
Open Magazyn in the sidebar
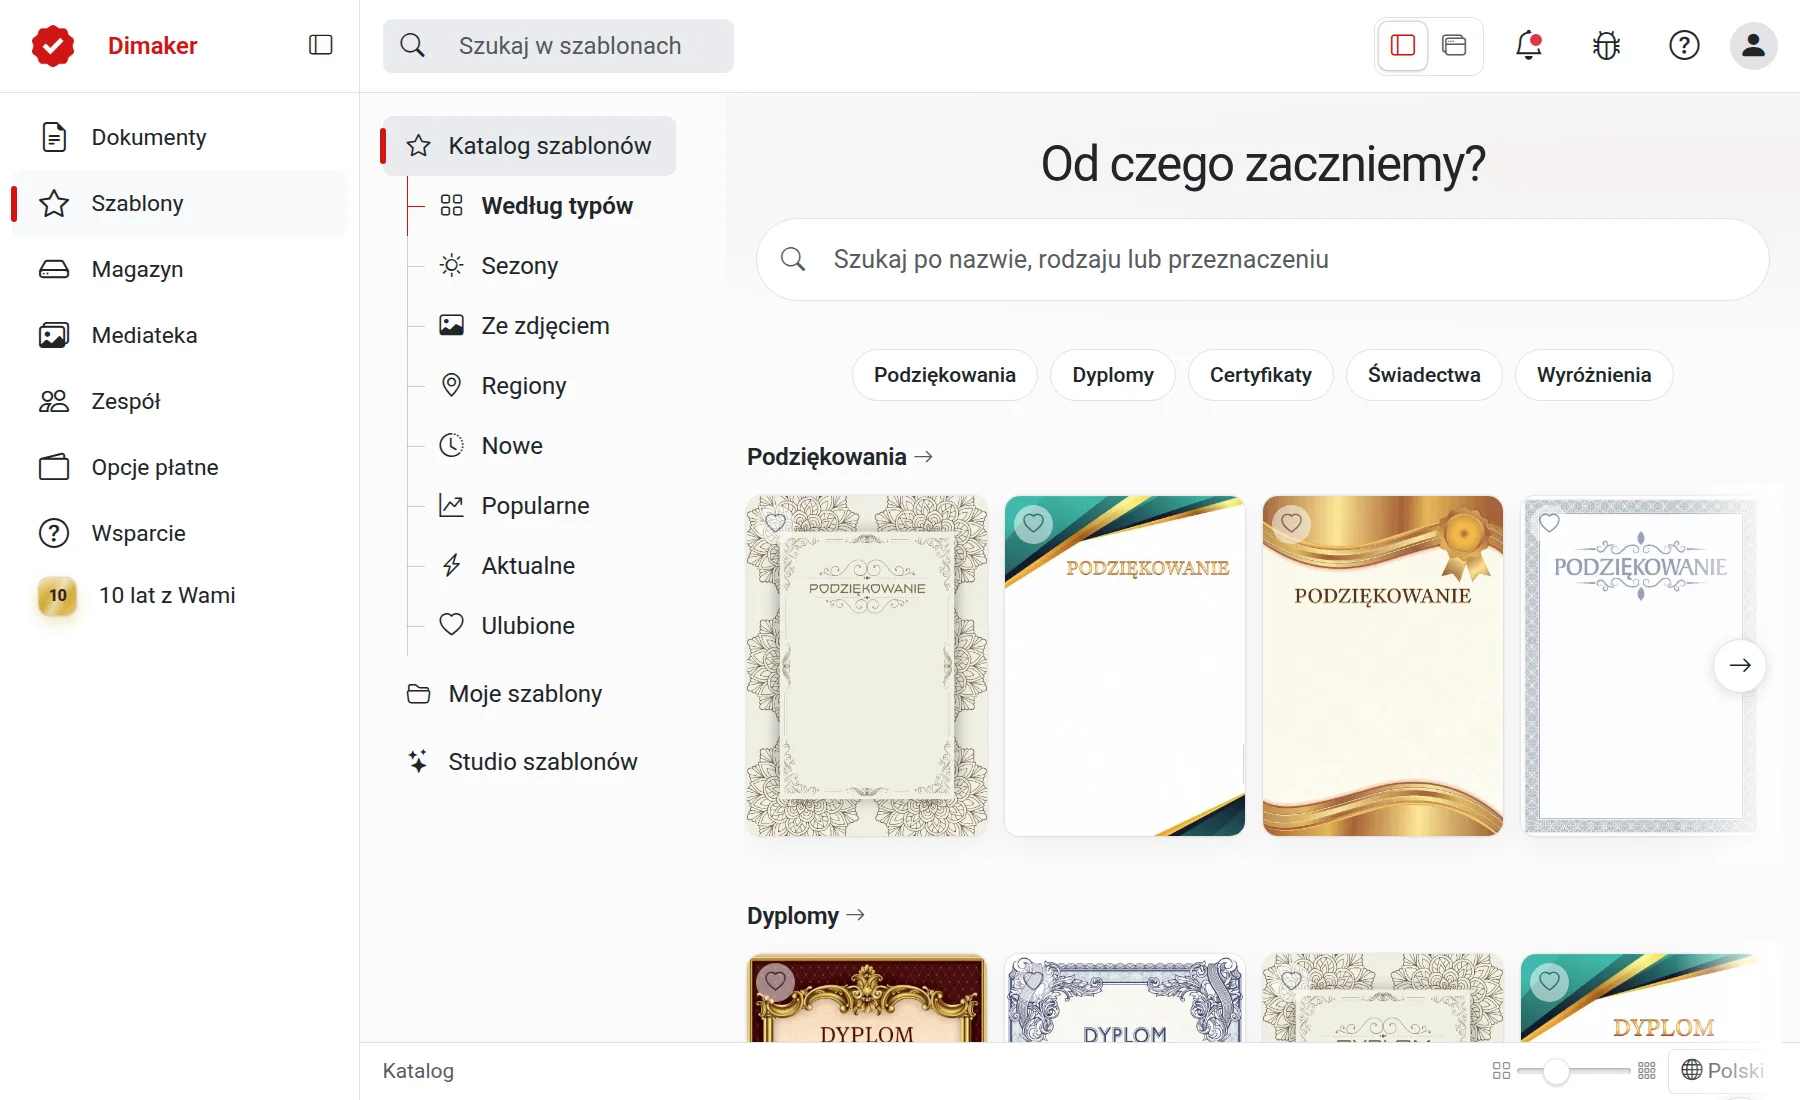click(x=179, y=269)
